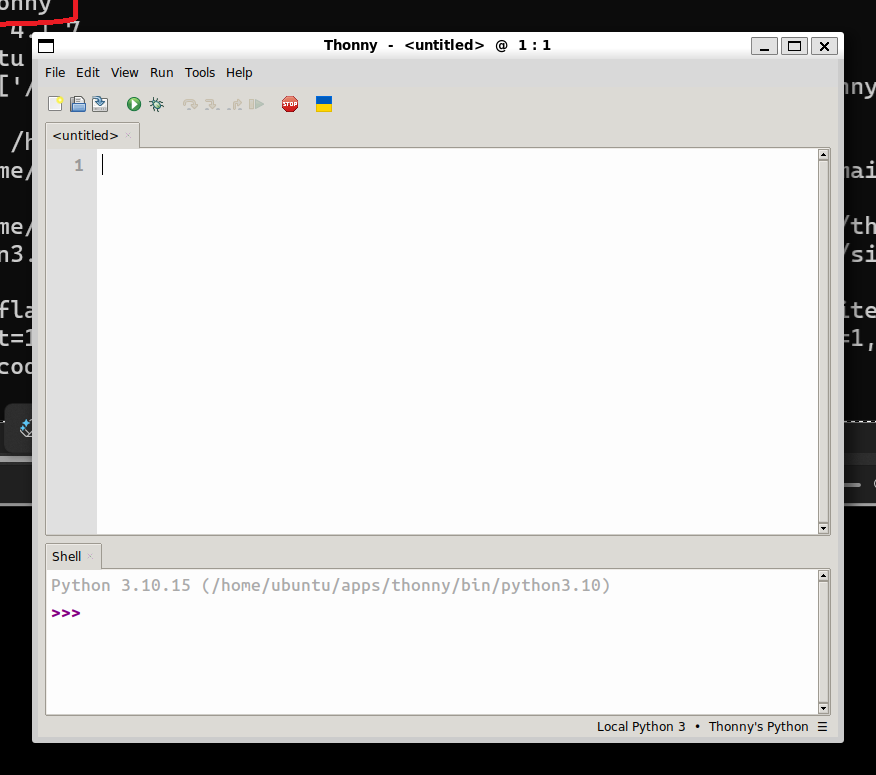The width and height of the screenshot is (876, 775).
Task: Click the Step over toolbar icon
Action: [x=190, y=104]
